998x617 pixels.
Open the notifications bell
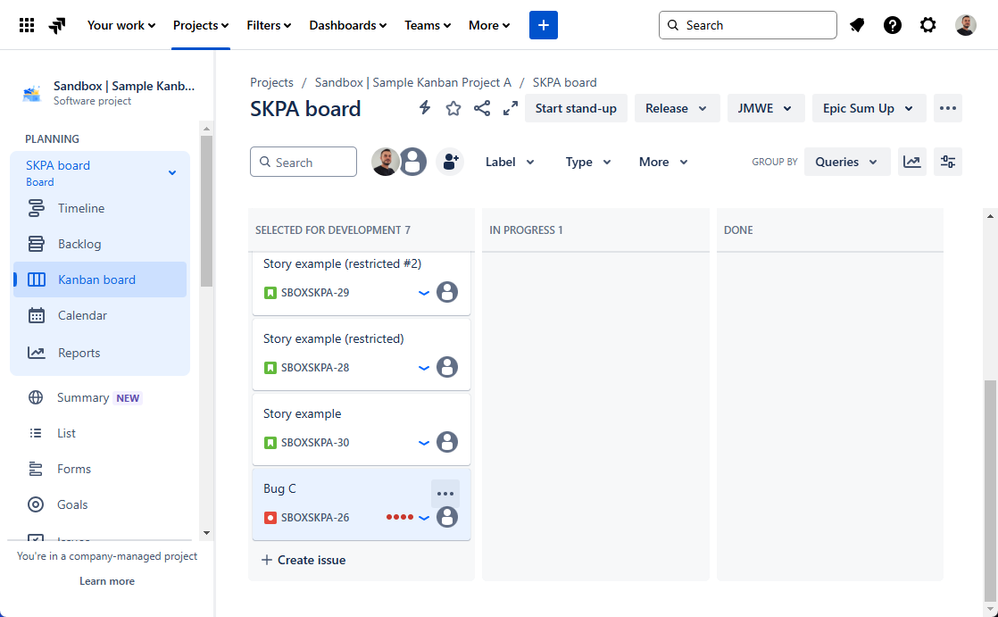coord(857,25)
